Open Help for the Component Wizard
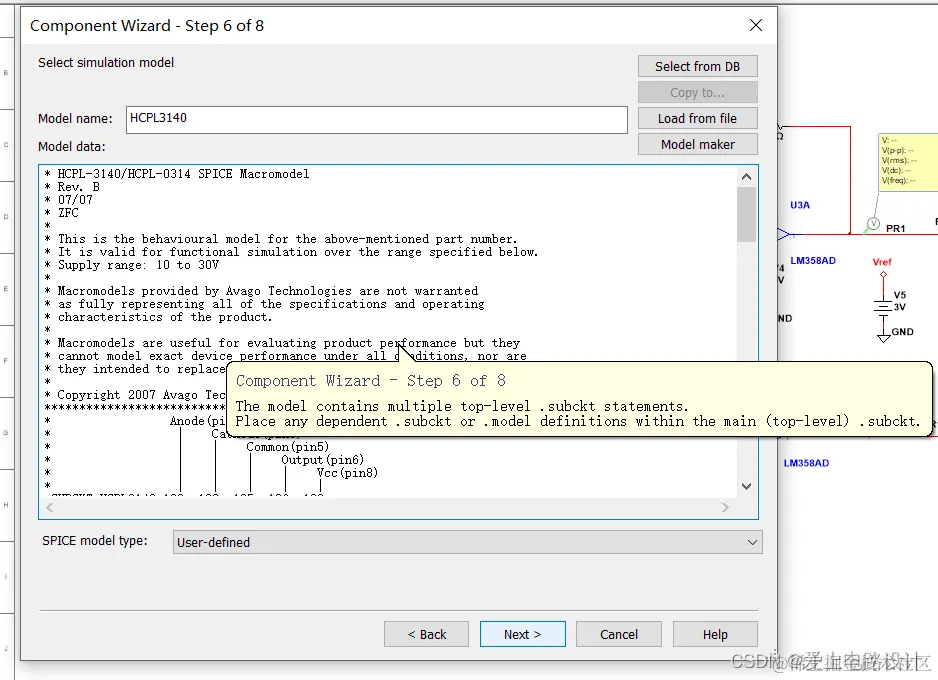The width and height of the screenshot is (938, 680). pyautogui.click(x=714, y=634)
